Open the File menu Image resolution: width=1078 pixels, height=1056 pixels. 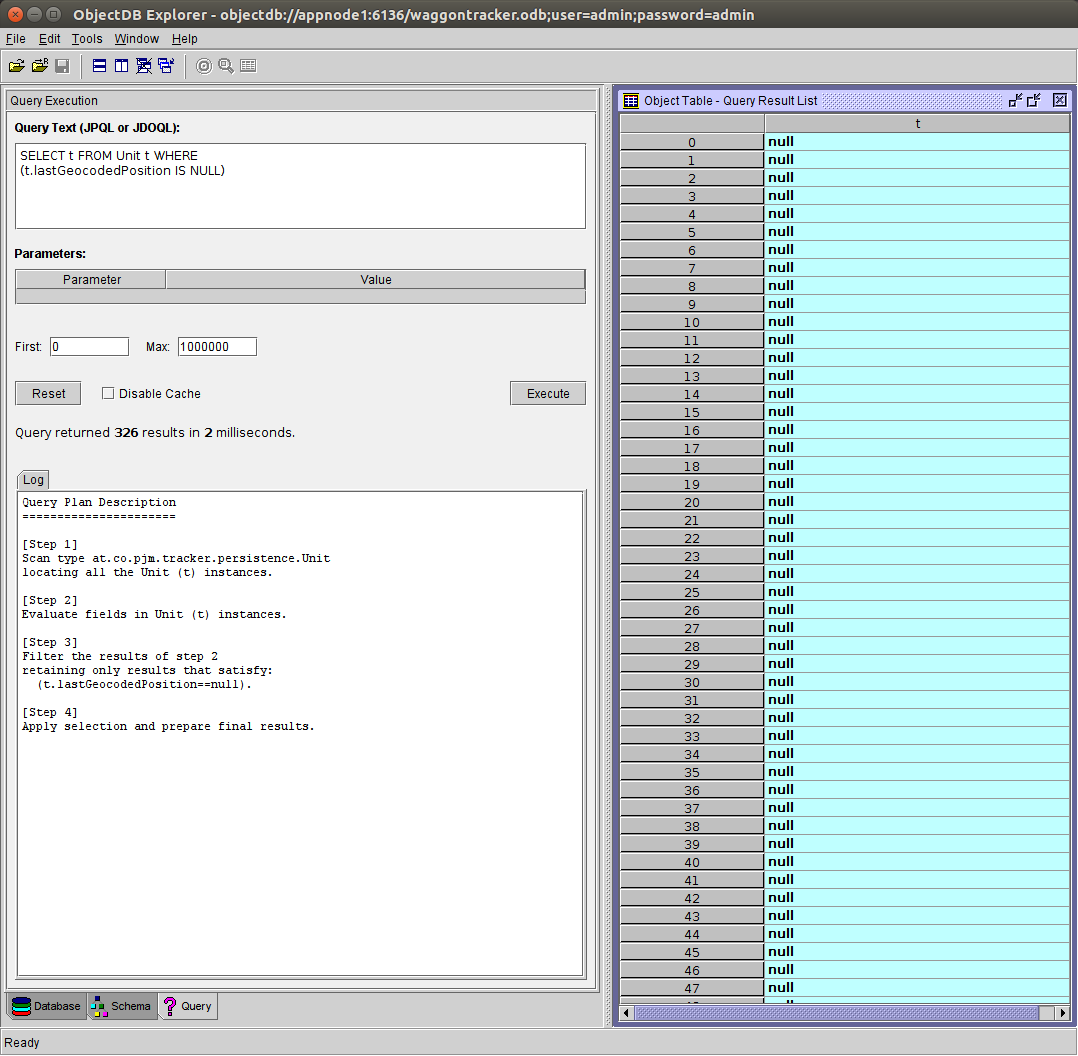click(x=15, y=39)
